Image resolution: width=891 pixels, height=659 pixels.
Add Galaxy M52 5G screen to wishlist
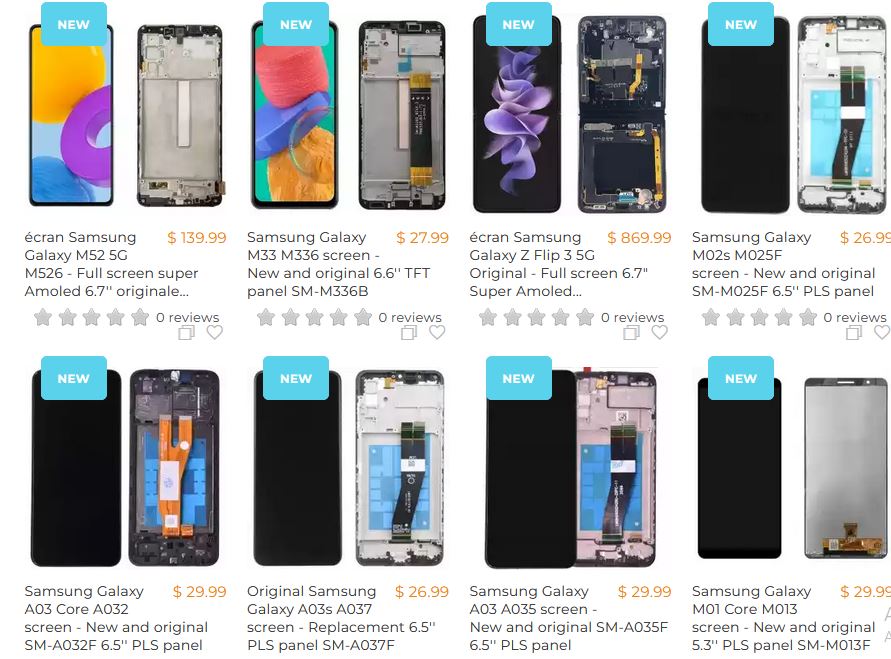point(214,332)
